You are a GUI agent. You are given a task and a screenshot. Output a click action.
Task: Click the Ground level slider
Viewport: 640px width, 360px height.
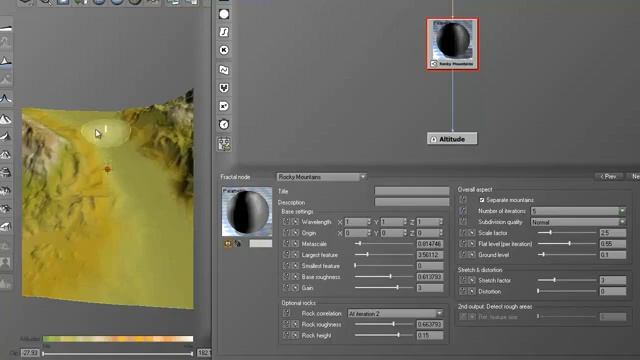tap(567, 255)
